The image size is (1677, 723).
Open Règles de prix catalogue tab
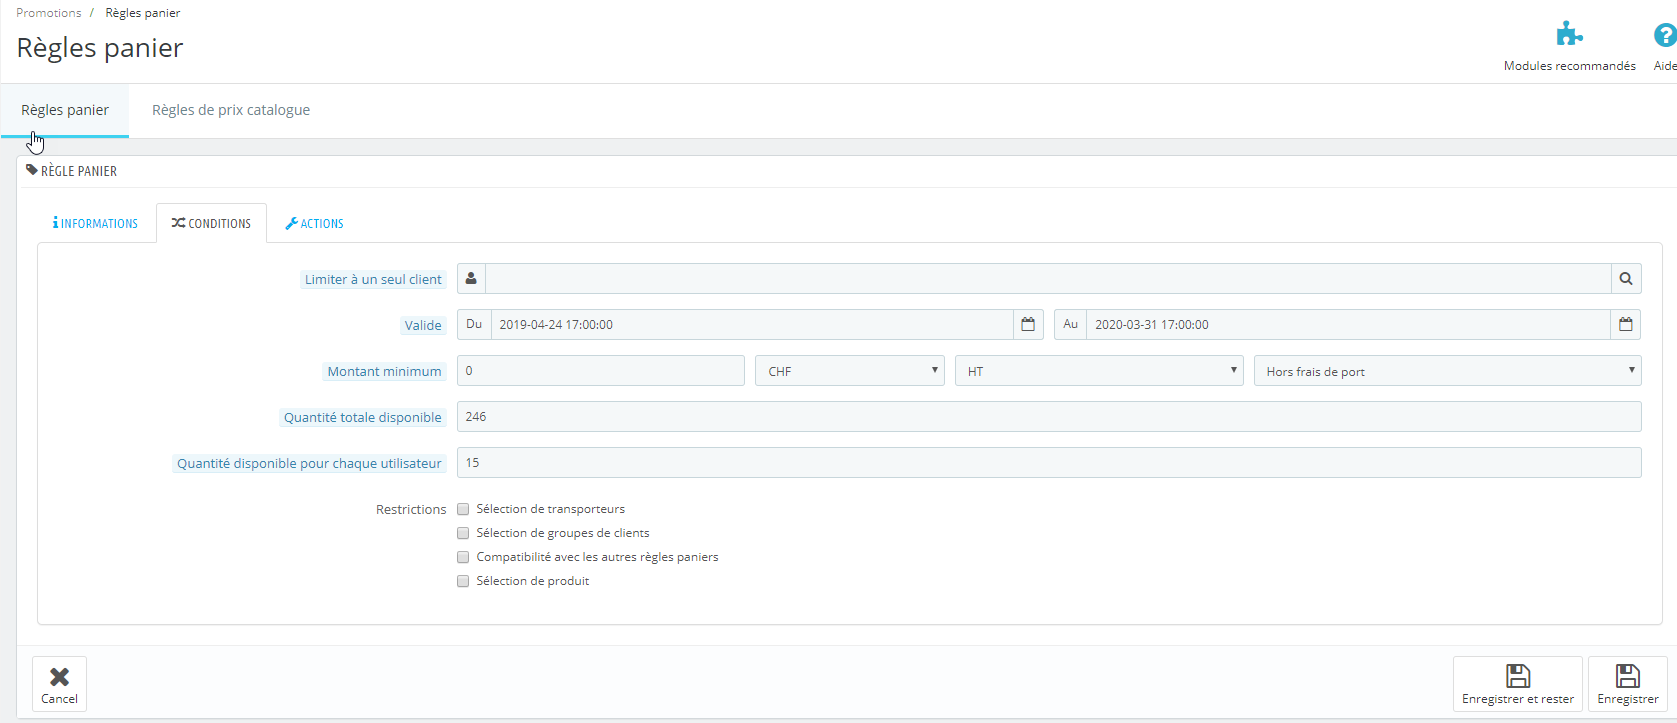[x=231, y=110]
